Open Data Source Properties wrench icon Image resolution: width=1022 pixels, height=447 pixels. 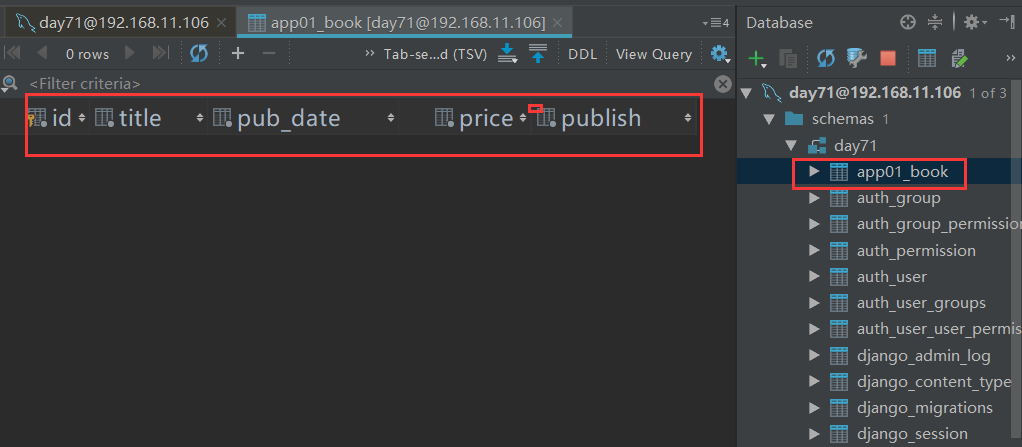856,59
